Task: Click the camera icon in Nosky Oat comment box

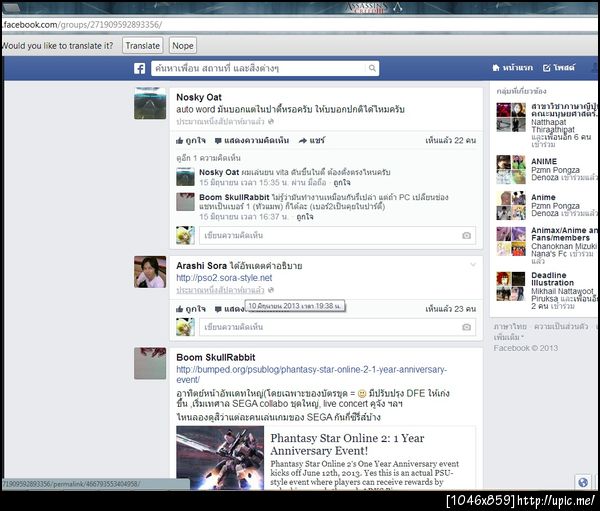Action: click(466, 235)
